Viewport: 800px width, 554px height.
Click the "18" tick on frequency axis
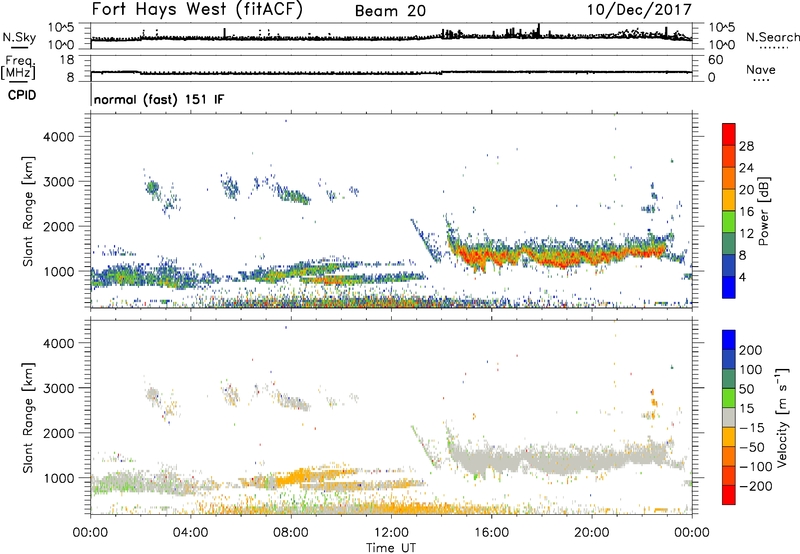(x=67, y=60)
